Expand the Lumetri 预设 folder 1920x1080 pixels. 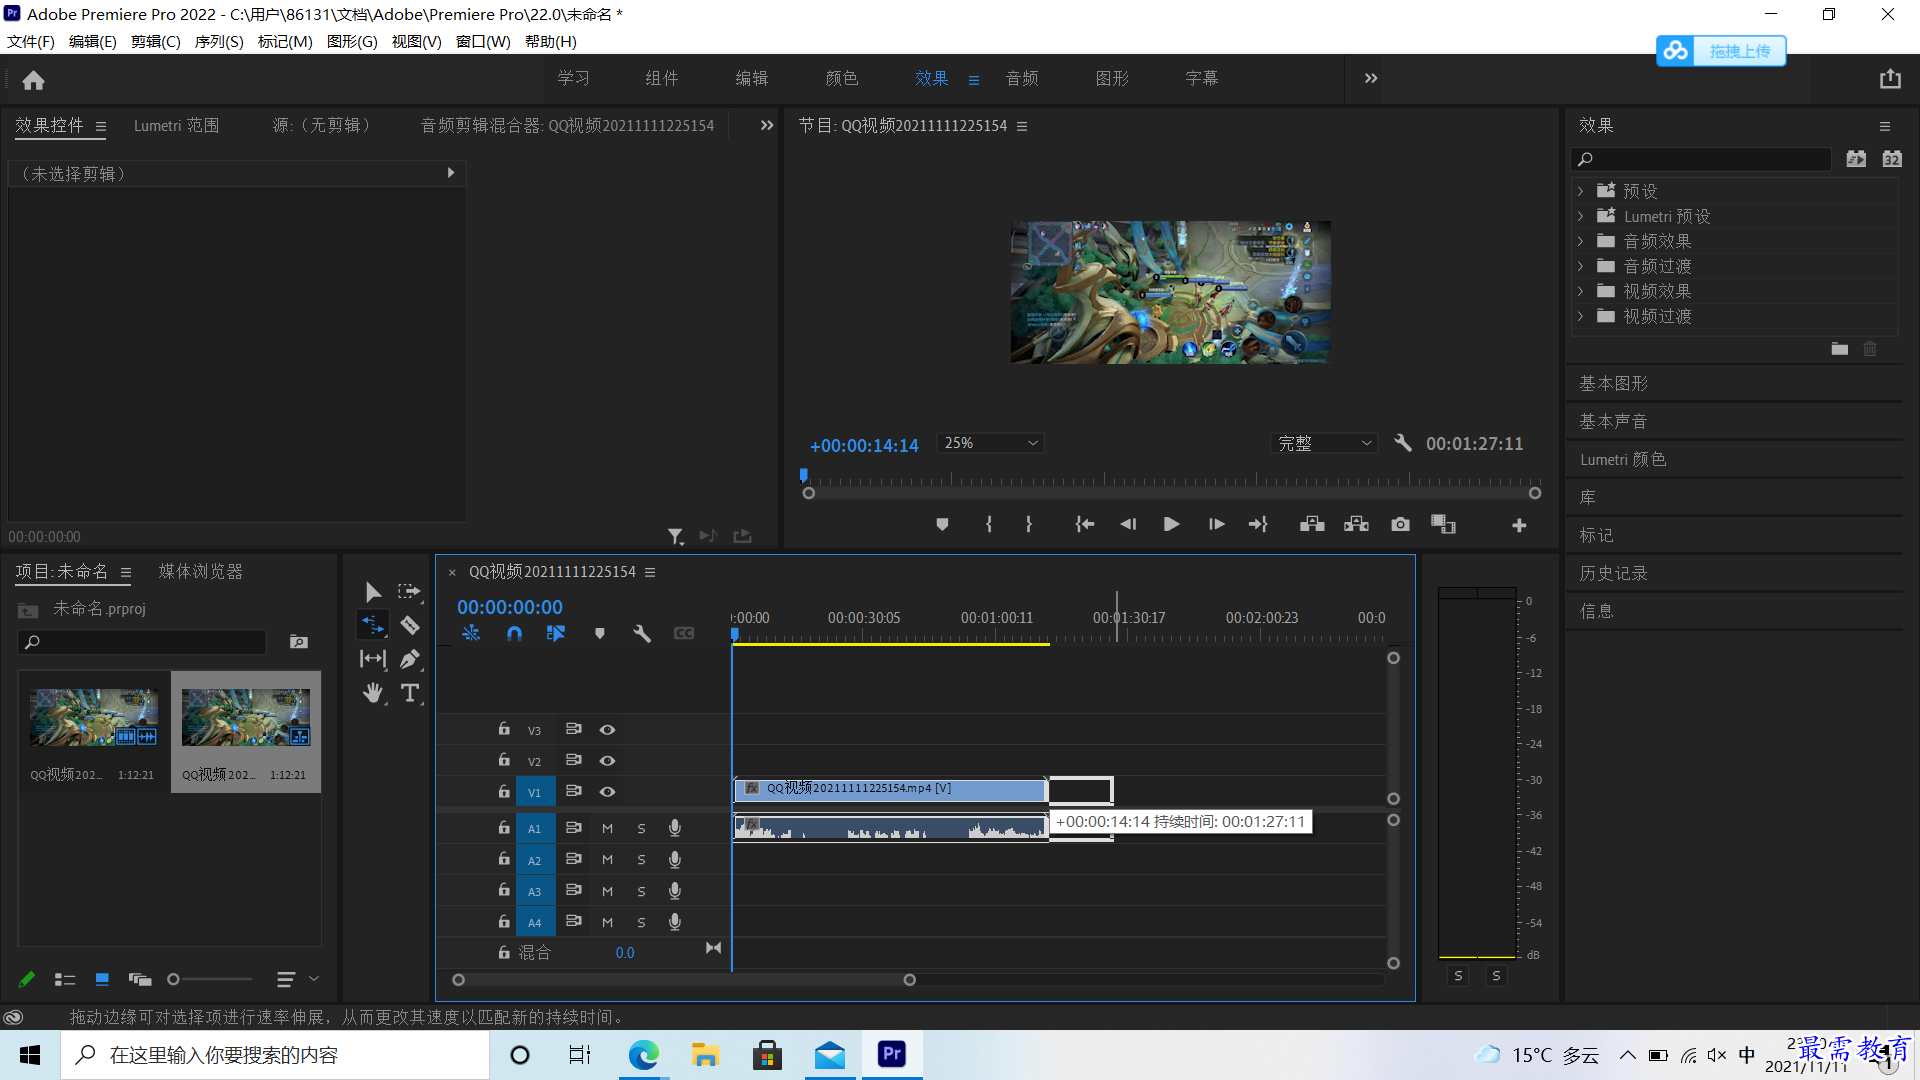(1580, 216)
